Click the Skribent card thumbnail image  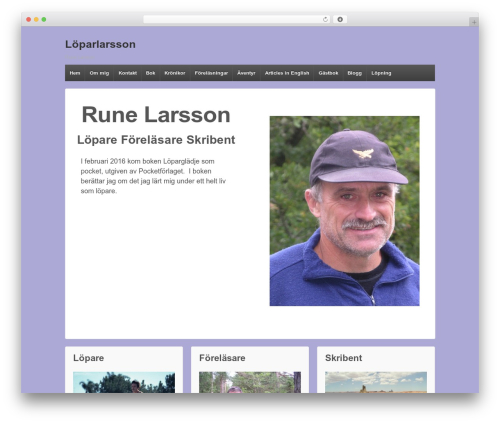point(376,382)
